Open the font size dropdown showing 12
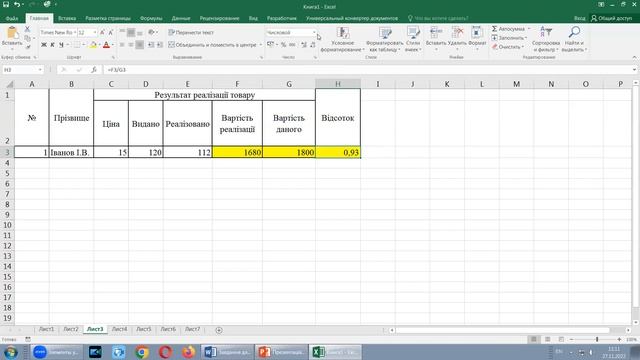Viewport: 640px width, 360px height. click(95, 32)
